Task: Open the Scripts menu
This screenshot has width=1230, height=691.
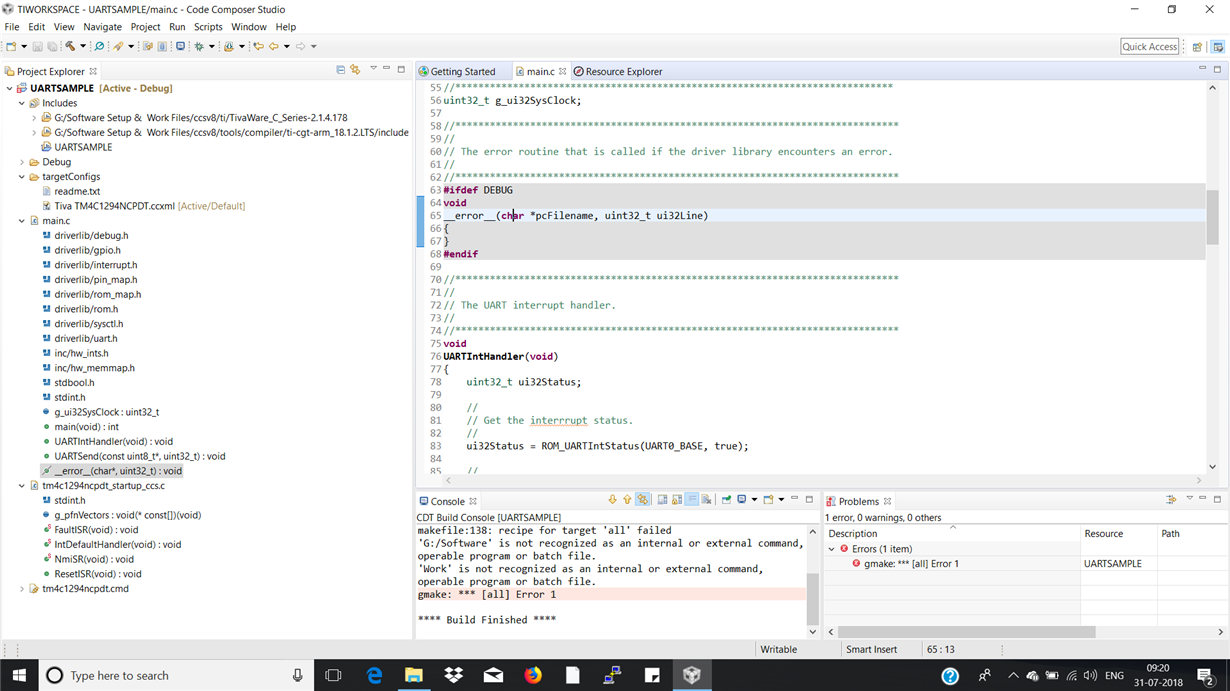Action: tap(208, 27)
